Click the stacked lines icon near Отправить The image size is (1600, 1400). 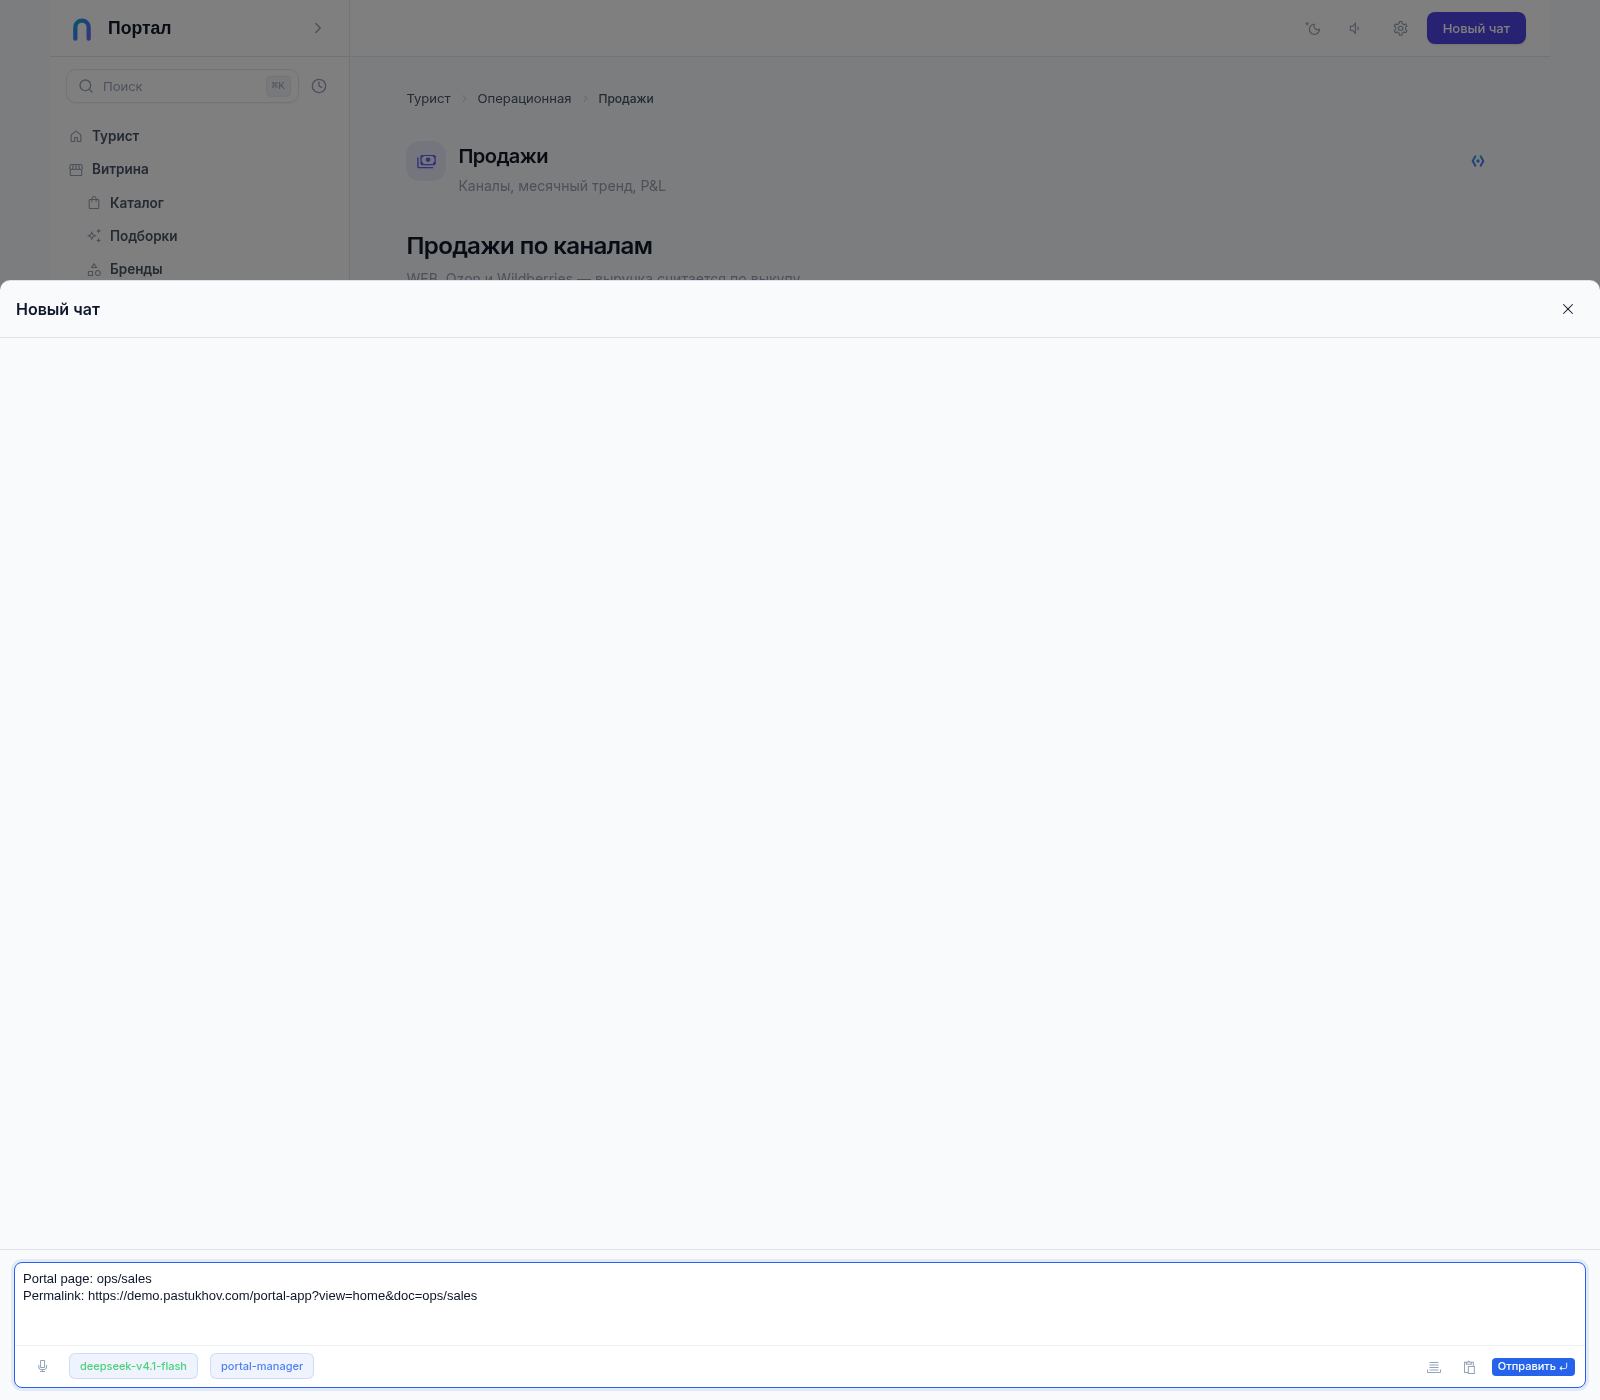tap(1434, 1367)
